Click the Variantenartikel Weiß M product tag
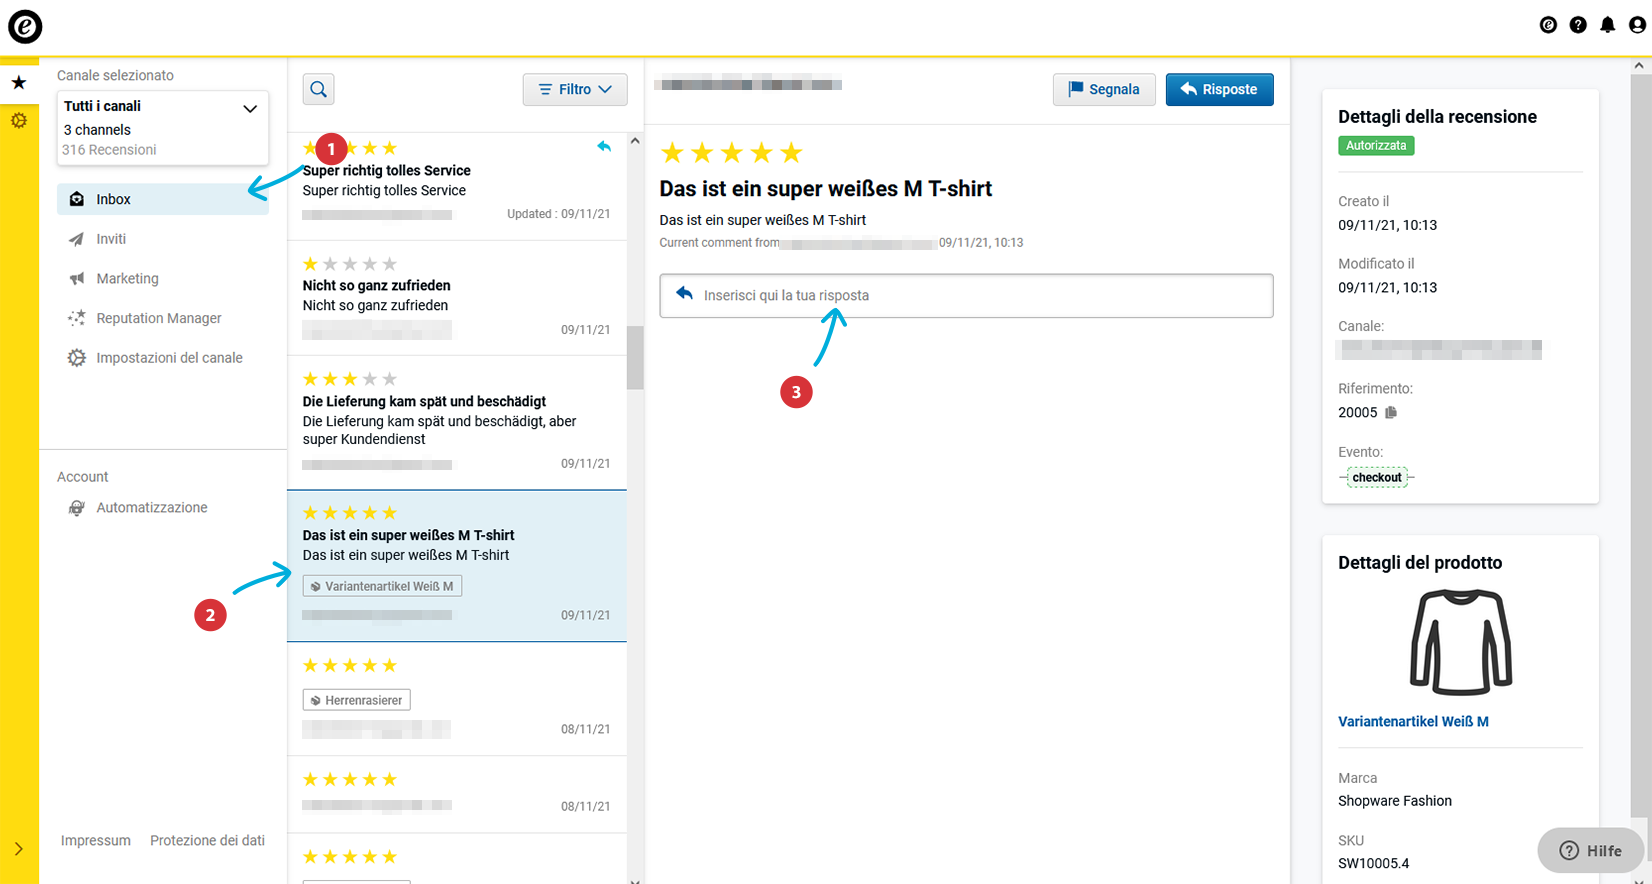 (x=382, y=586)
